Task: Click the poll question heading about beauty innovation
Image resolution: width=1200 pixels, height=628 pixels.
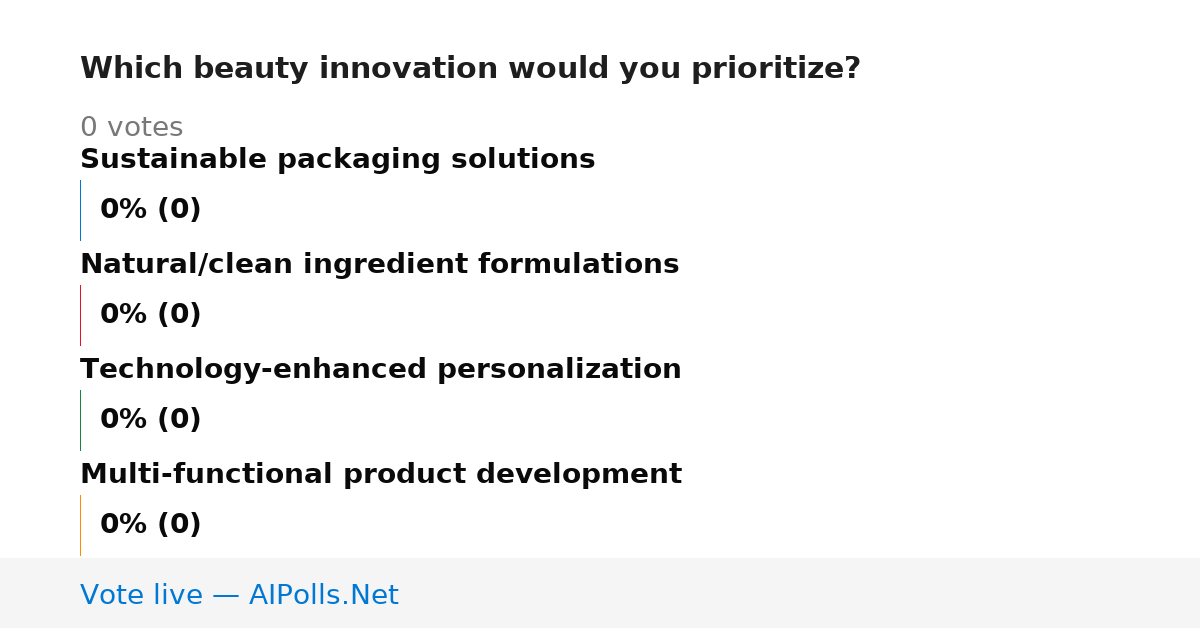Action: (x=470, y=69)
